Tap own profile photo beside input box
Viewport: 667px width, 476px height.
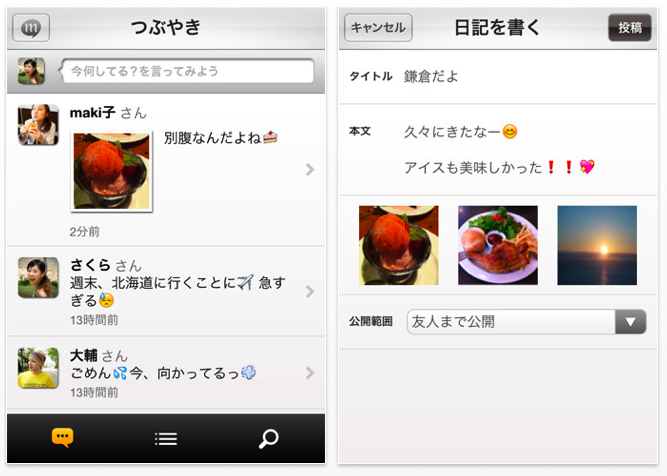pyautogui.click(x=31, y=71)
